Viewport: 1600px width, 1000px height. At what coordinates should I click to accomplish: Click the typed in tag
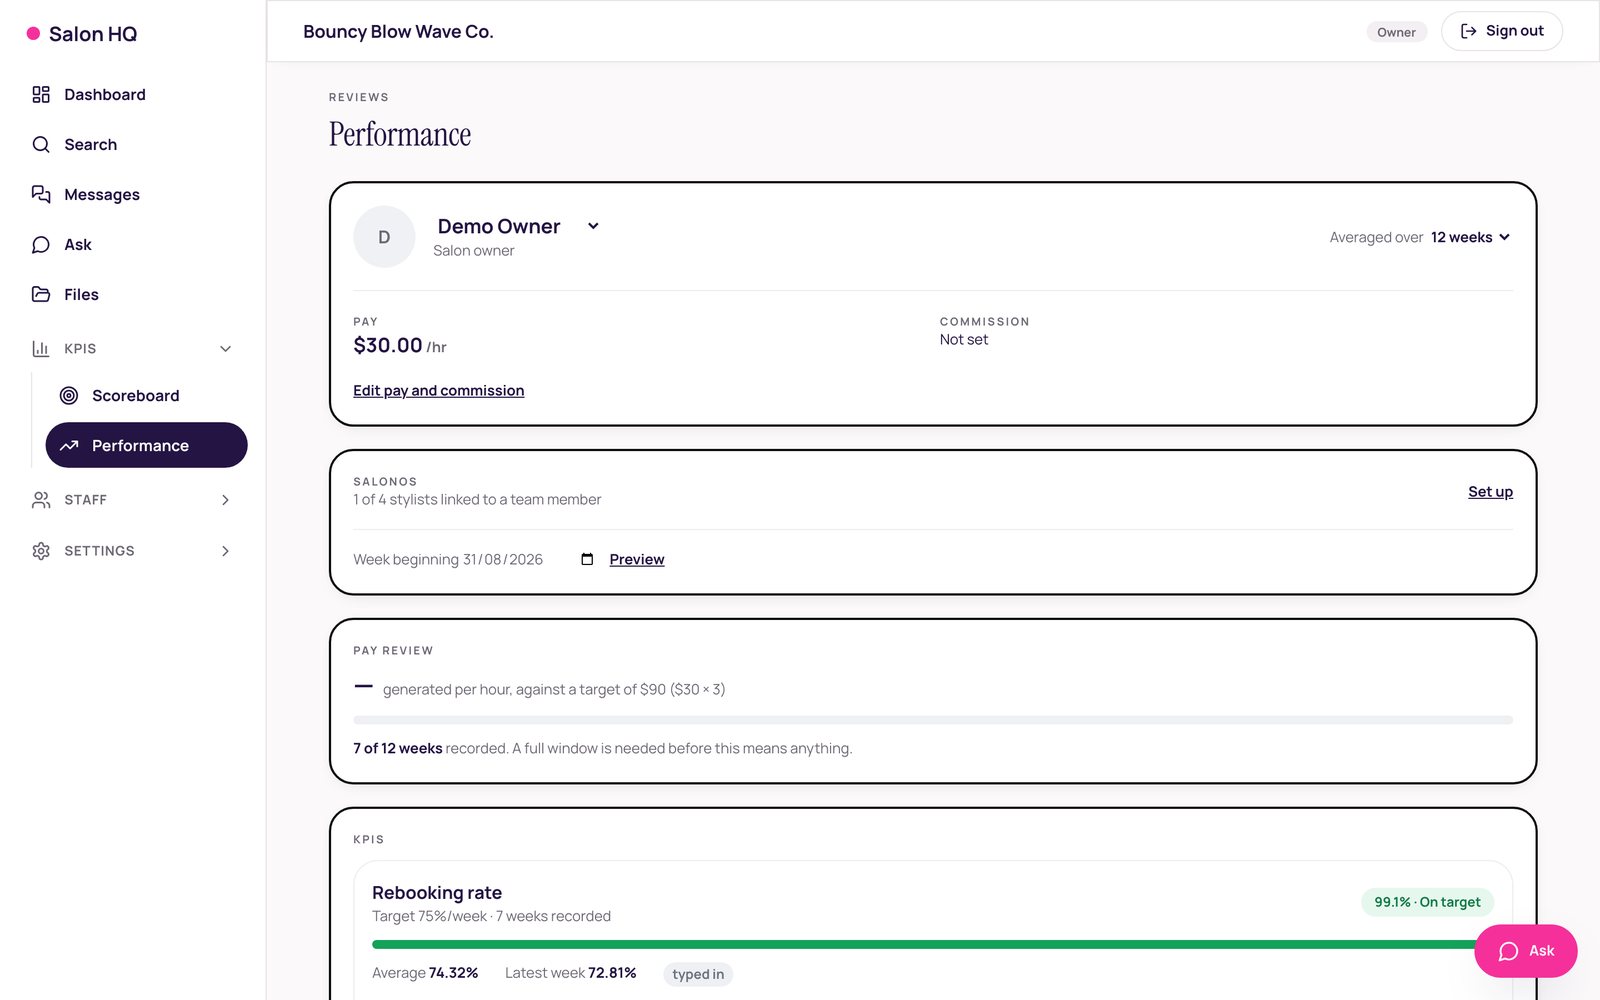pyautogui.click(x=698, y=974)
